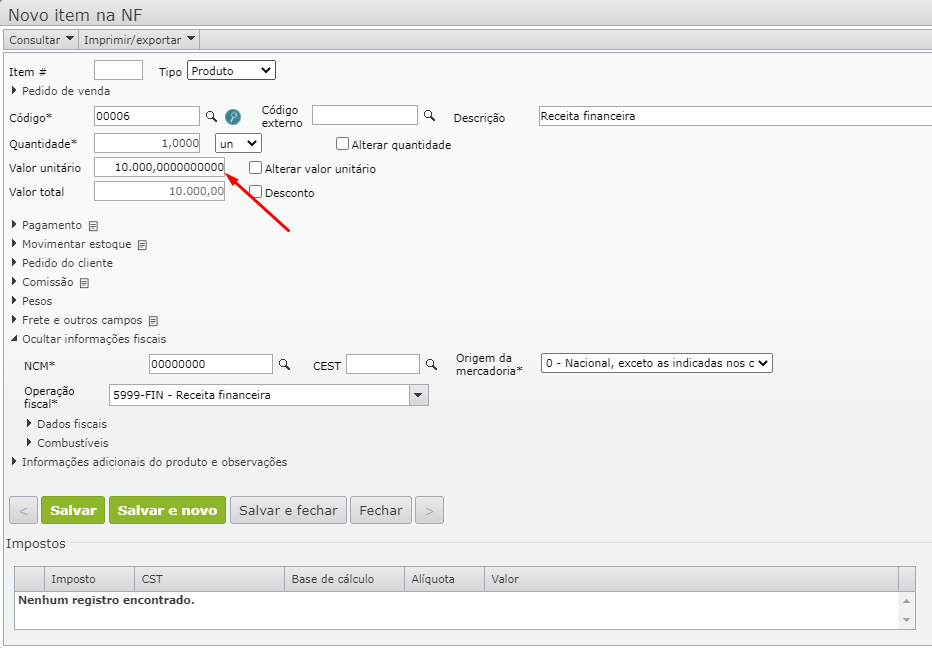Toggle the Alterar quantidade checkbox
Screen dimensions: 932x648
coord(342,144)
